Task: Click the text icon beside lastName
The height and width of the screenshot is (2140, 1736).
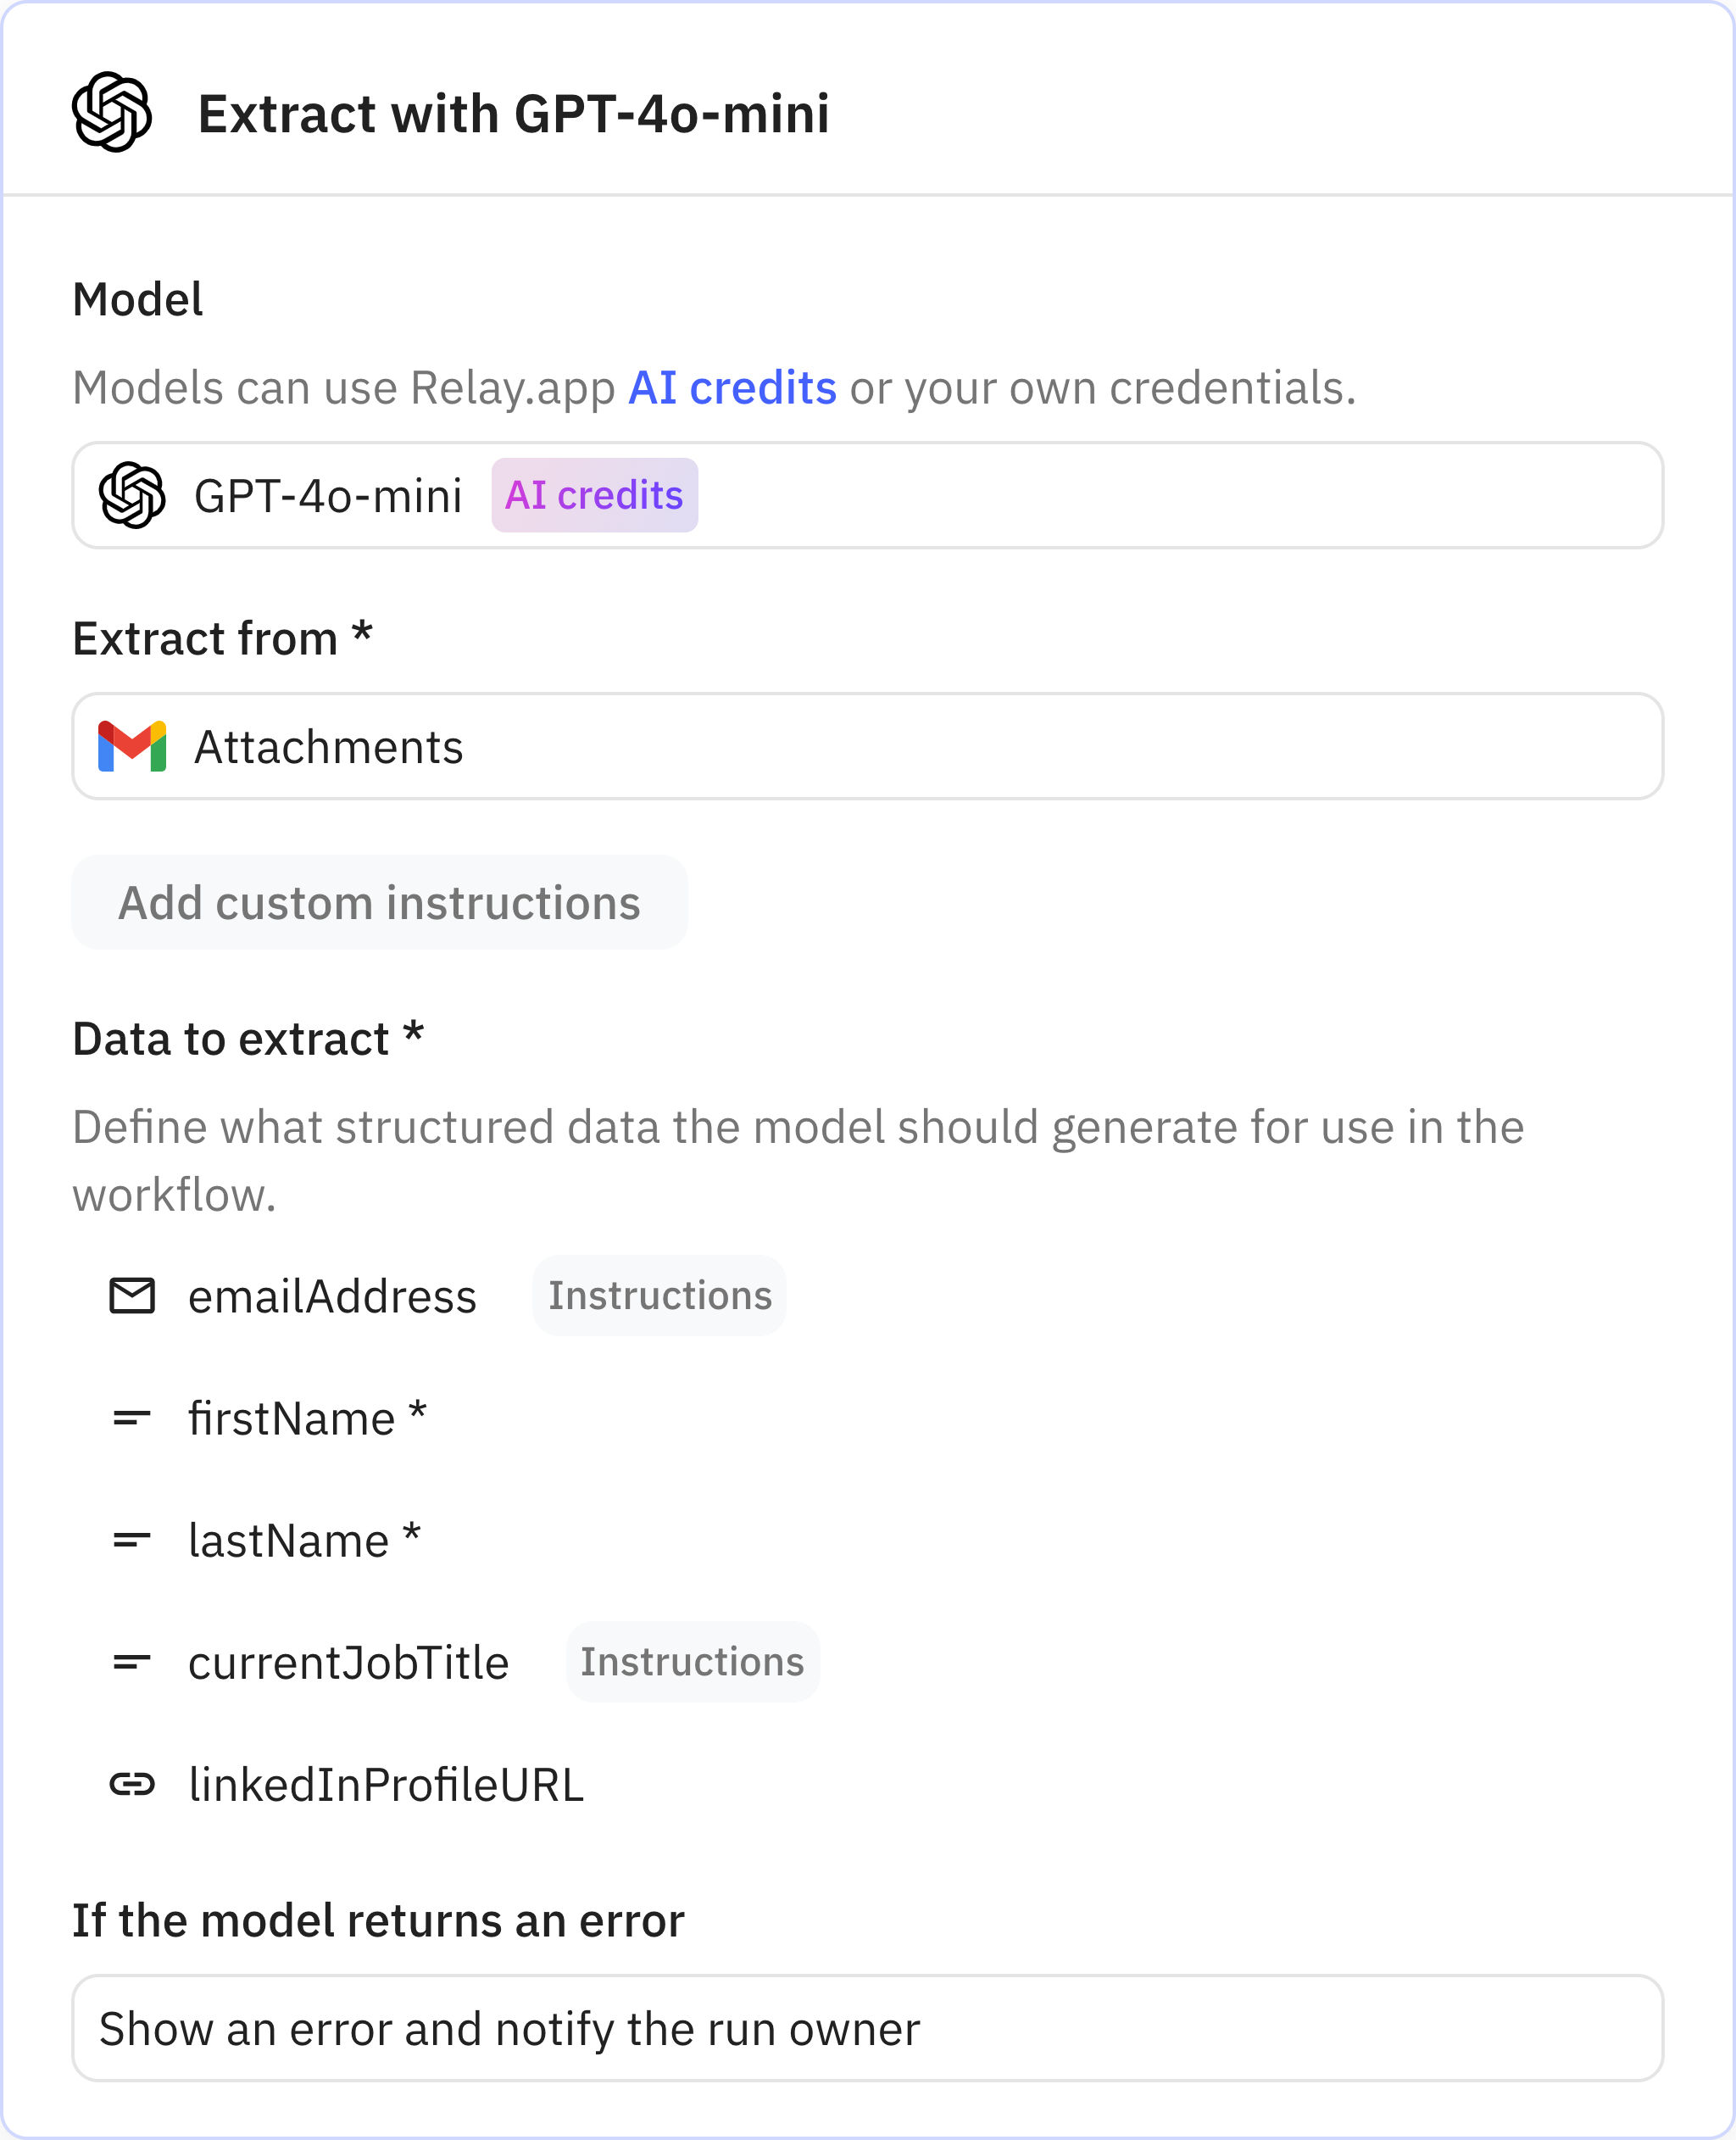Action: coord(132,1540)
